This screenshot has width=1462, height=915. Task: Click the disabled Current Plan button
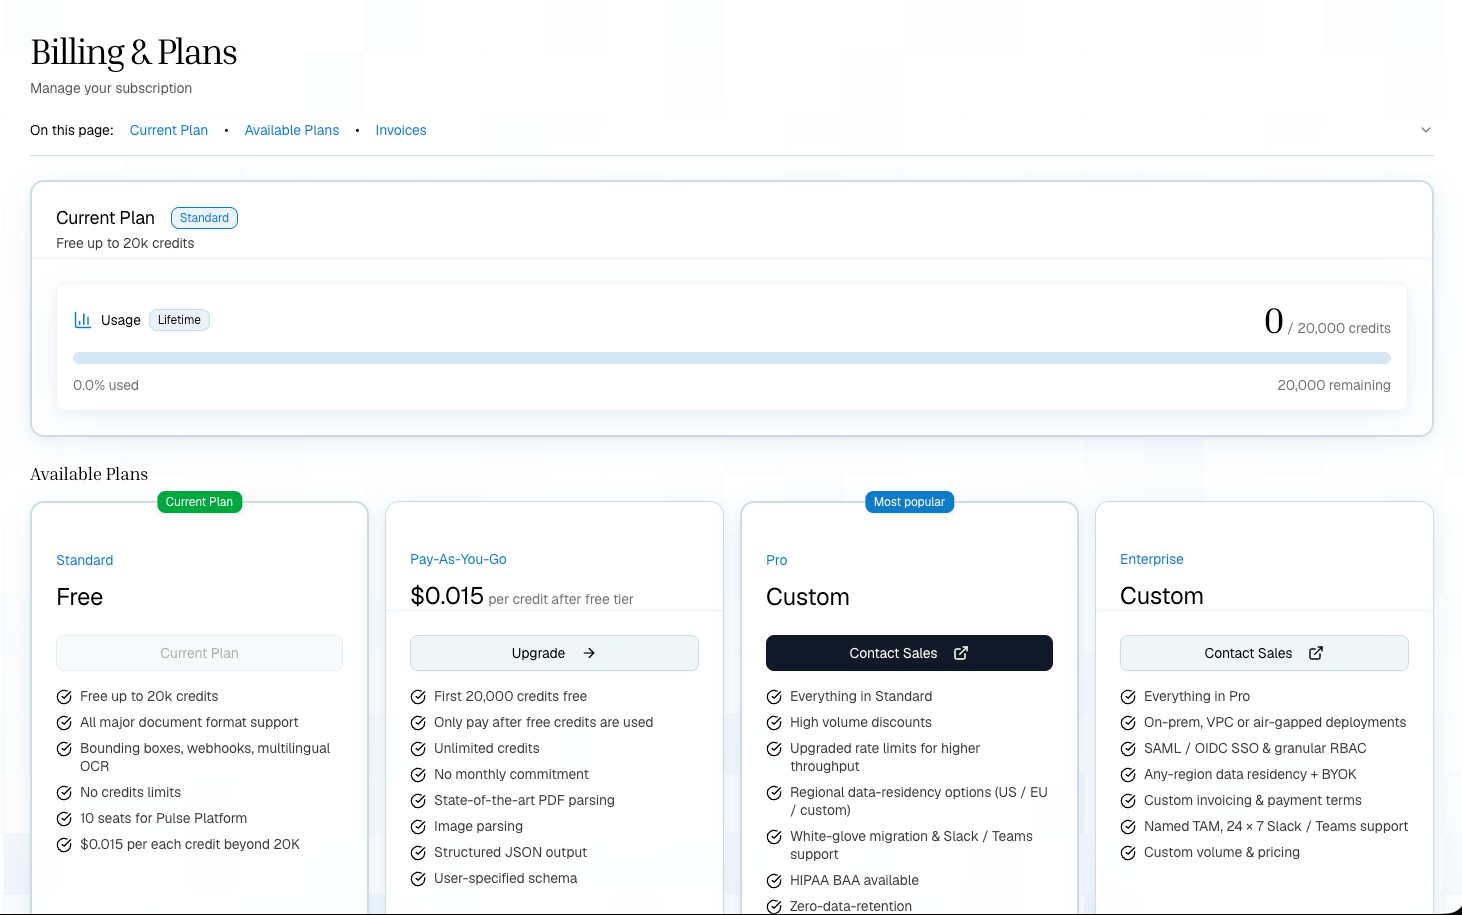pos(199,653)
